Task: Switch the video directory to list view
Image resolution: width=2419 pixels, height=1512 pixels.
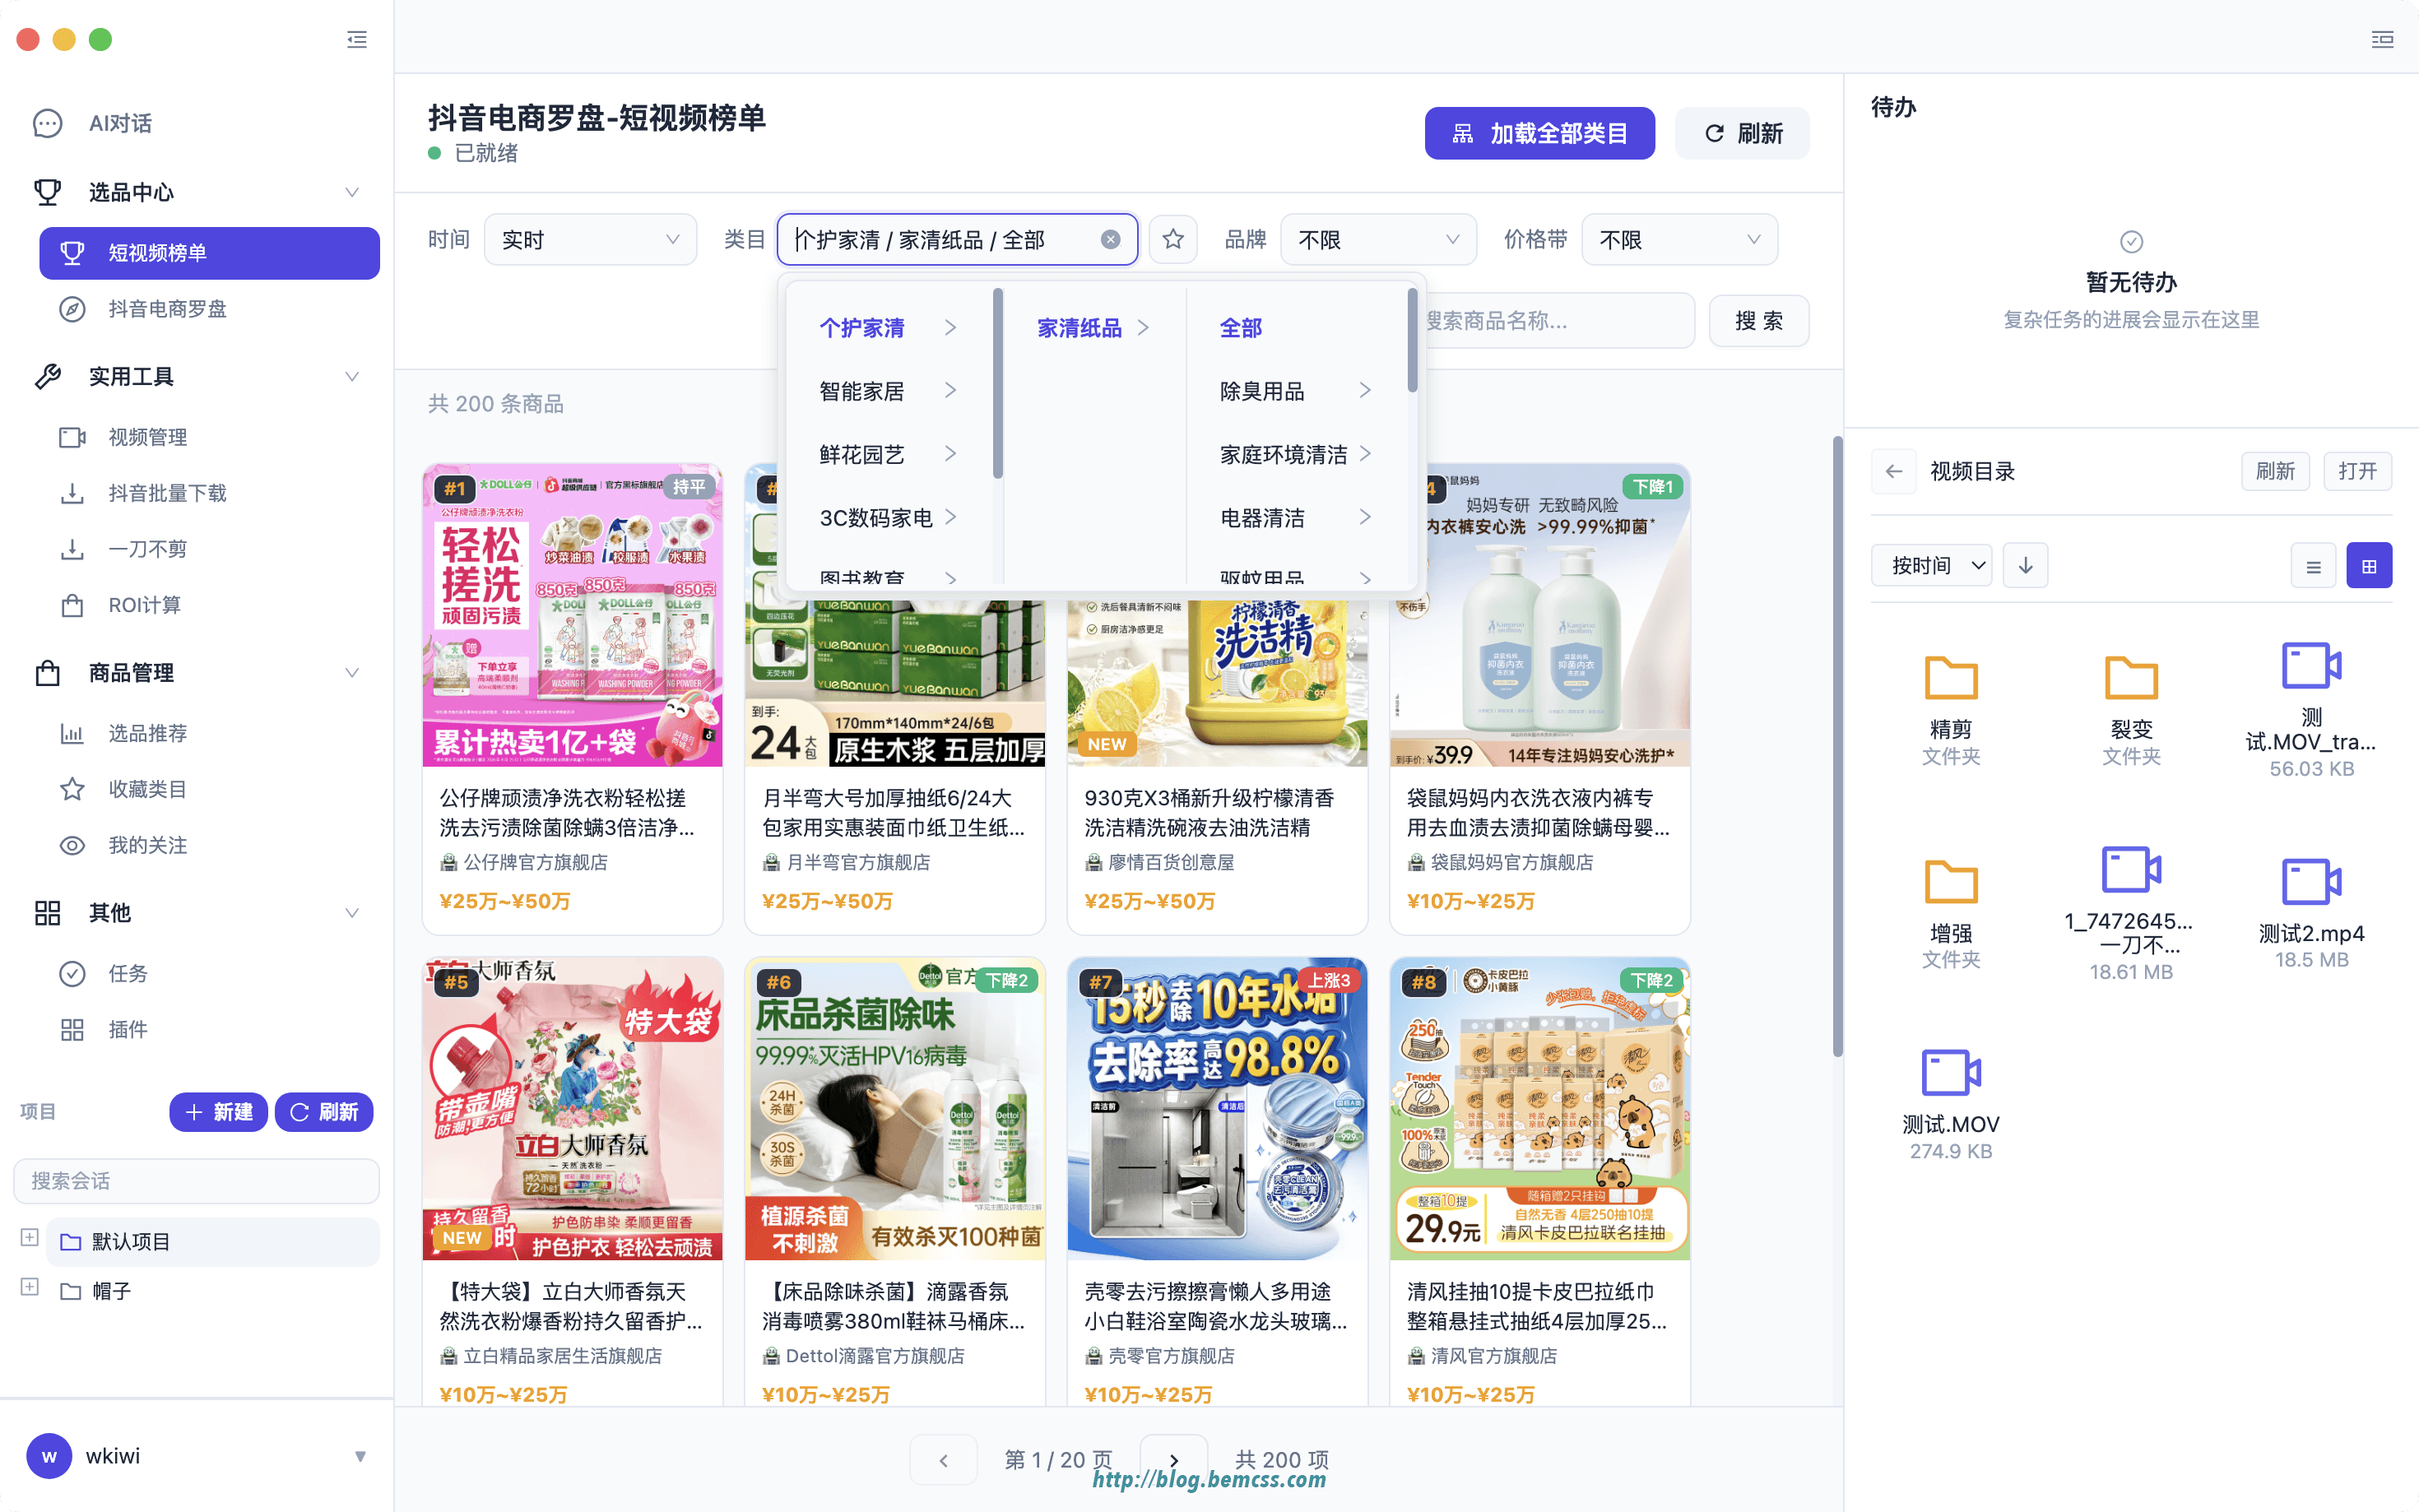Action: pos(2313,566)
